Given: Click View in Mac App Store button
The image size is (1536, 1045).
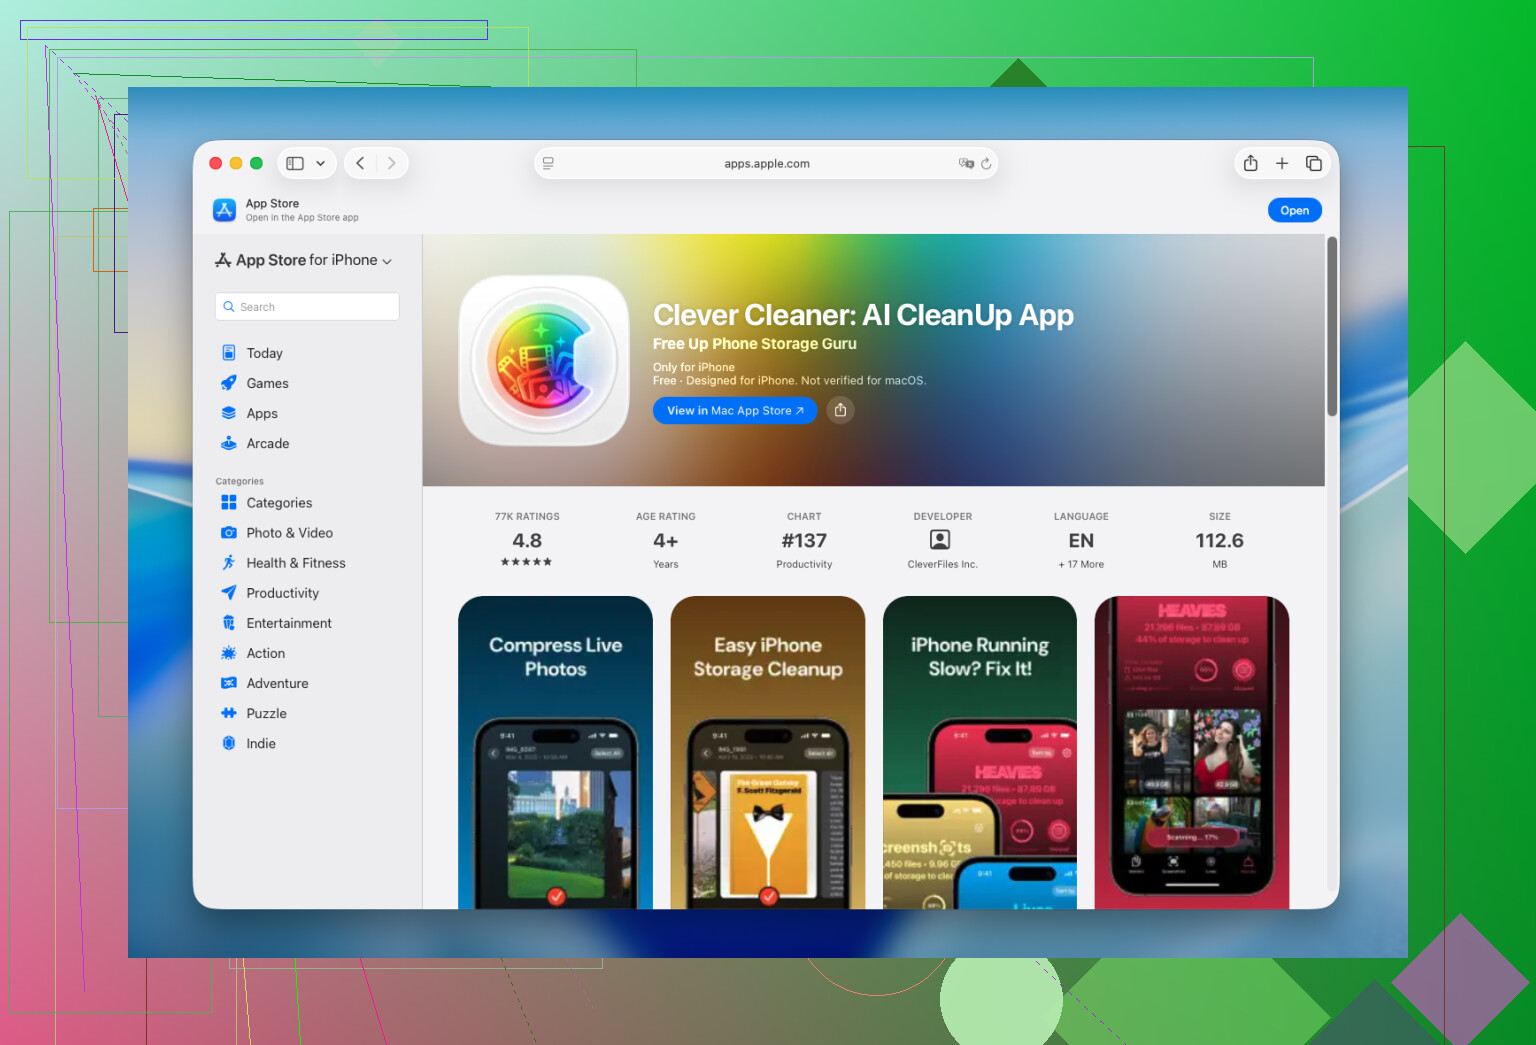Looking at the screenshot, I should tap(735, 411).
